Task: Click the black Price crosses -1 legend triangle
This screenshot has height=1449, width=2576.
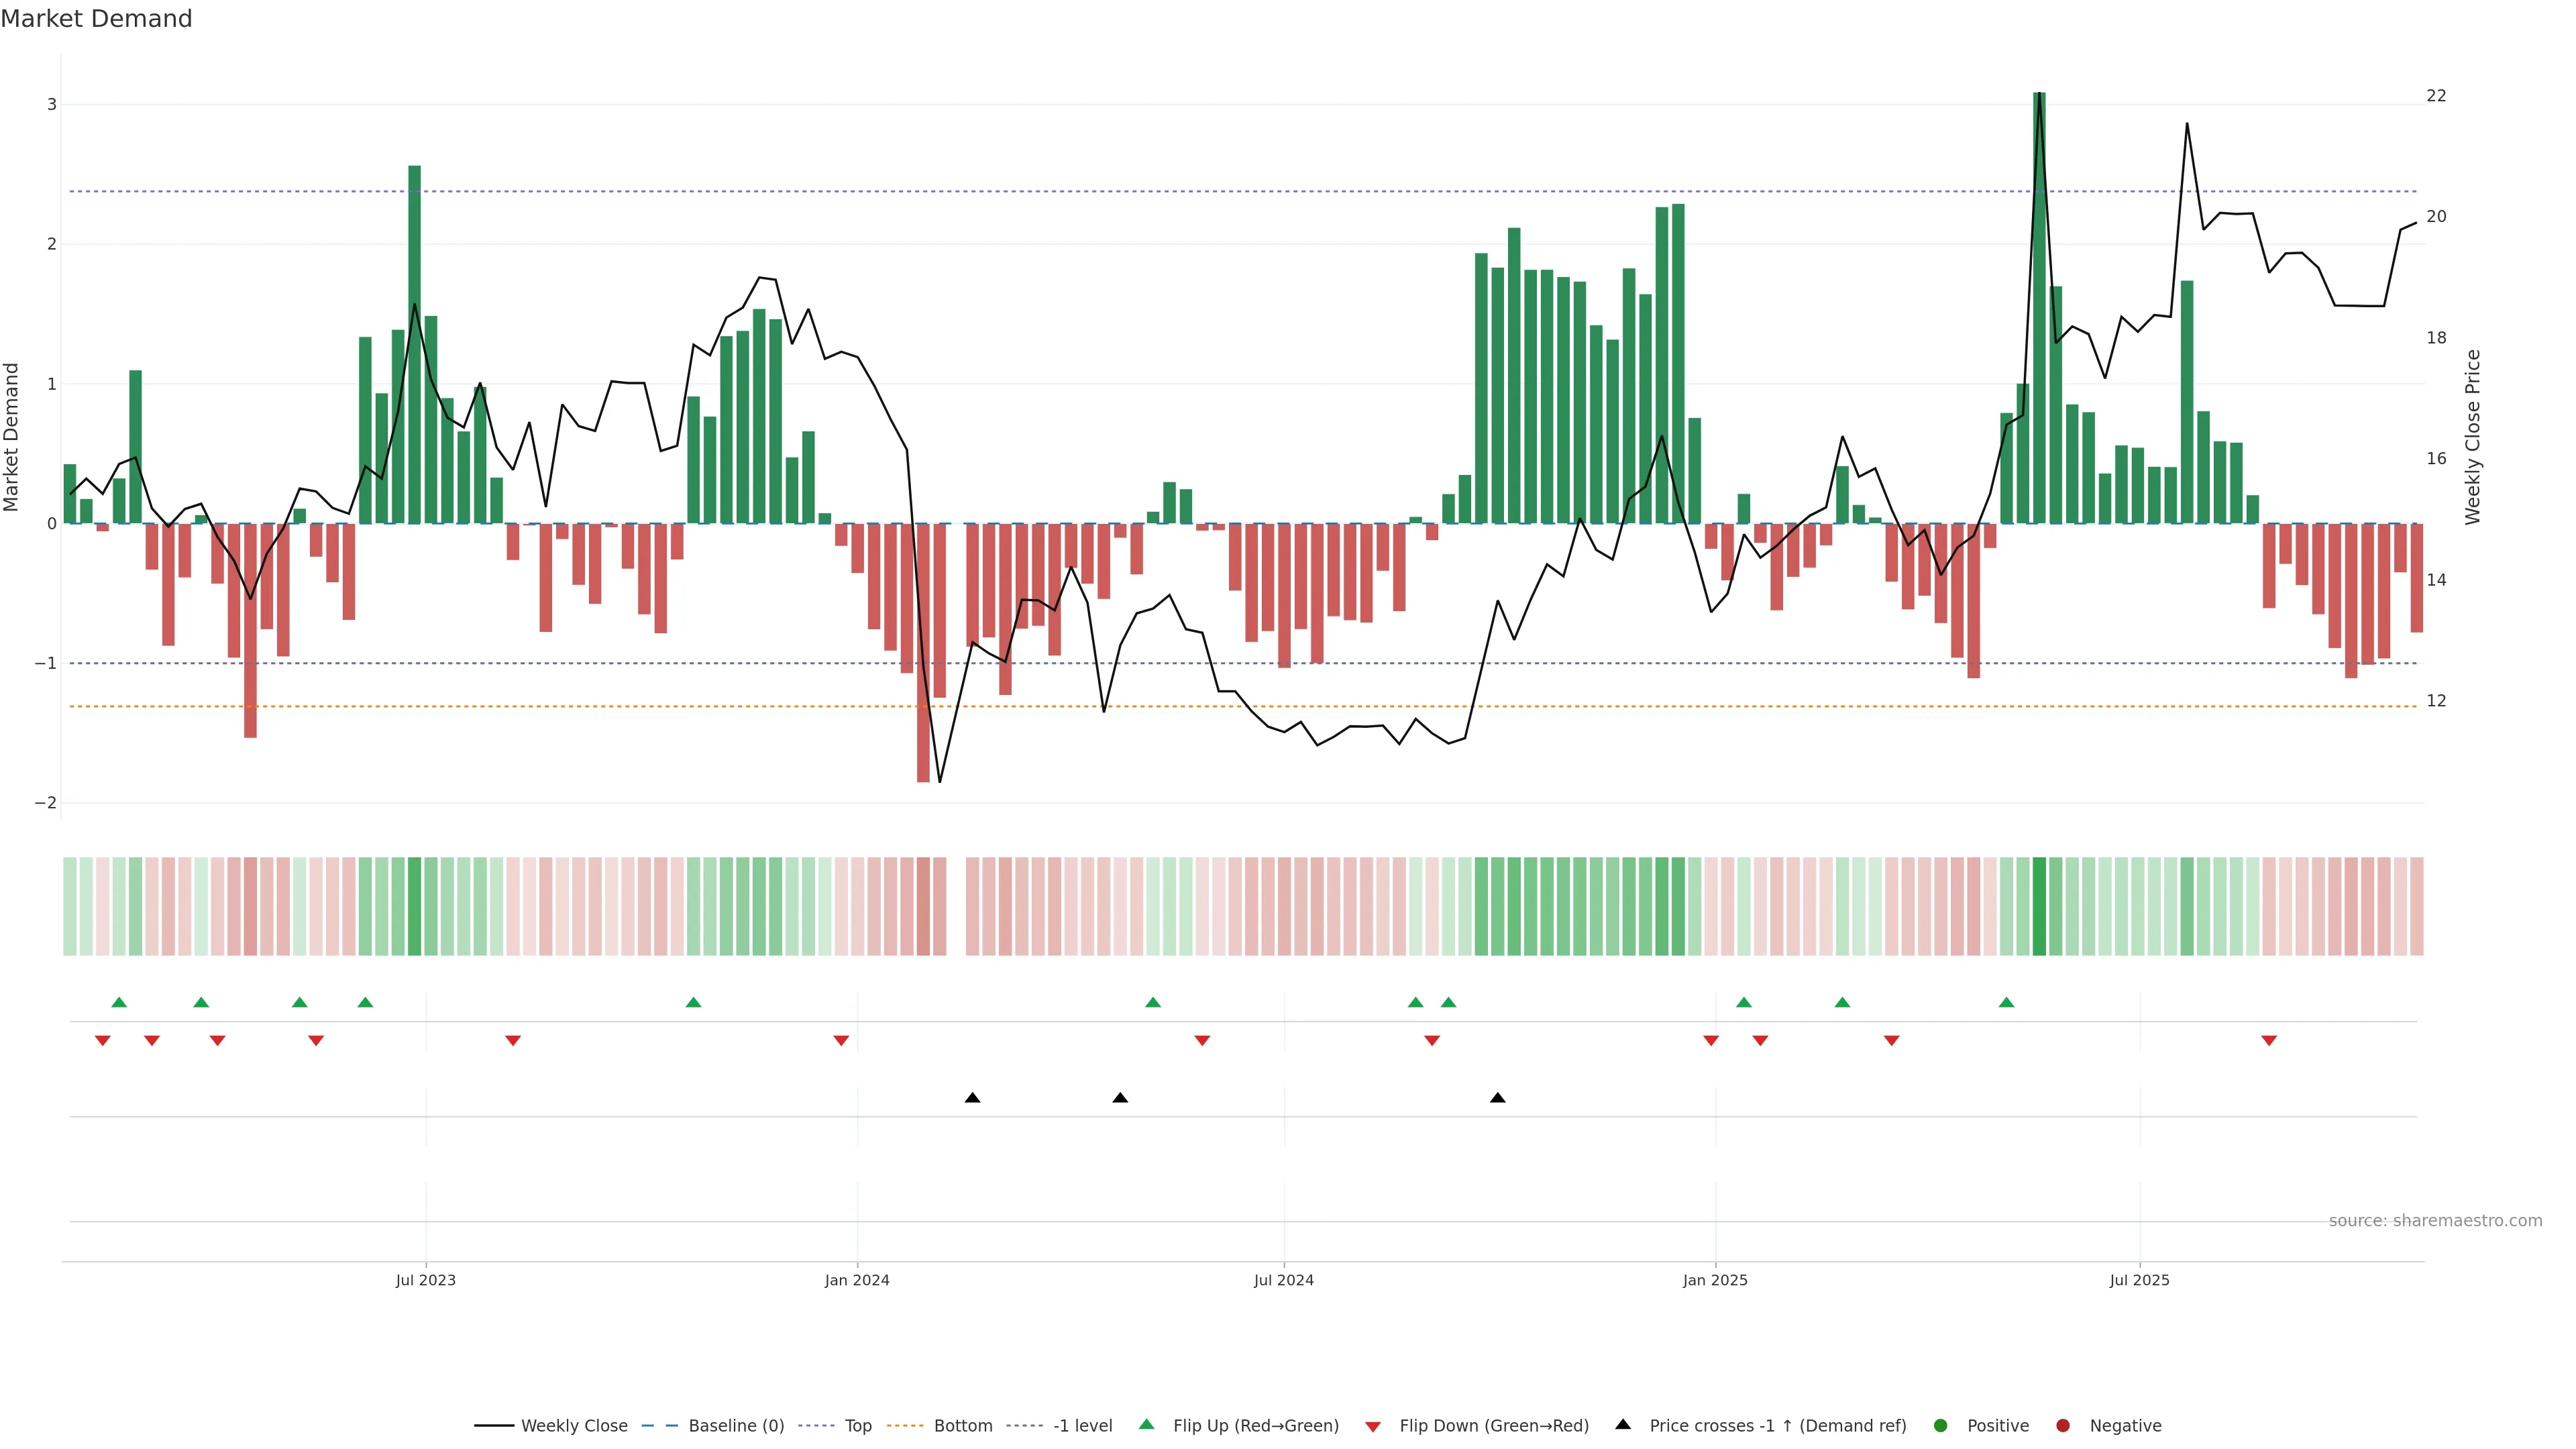Action: coord(1623,1424)
